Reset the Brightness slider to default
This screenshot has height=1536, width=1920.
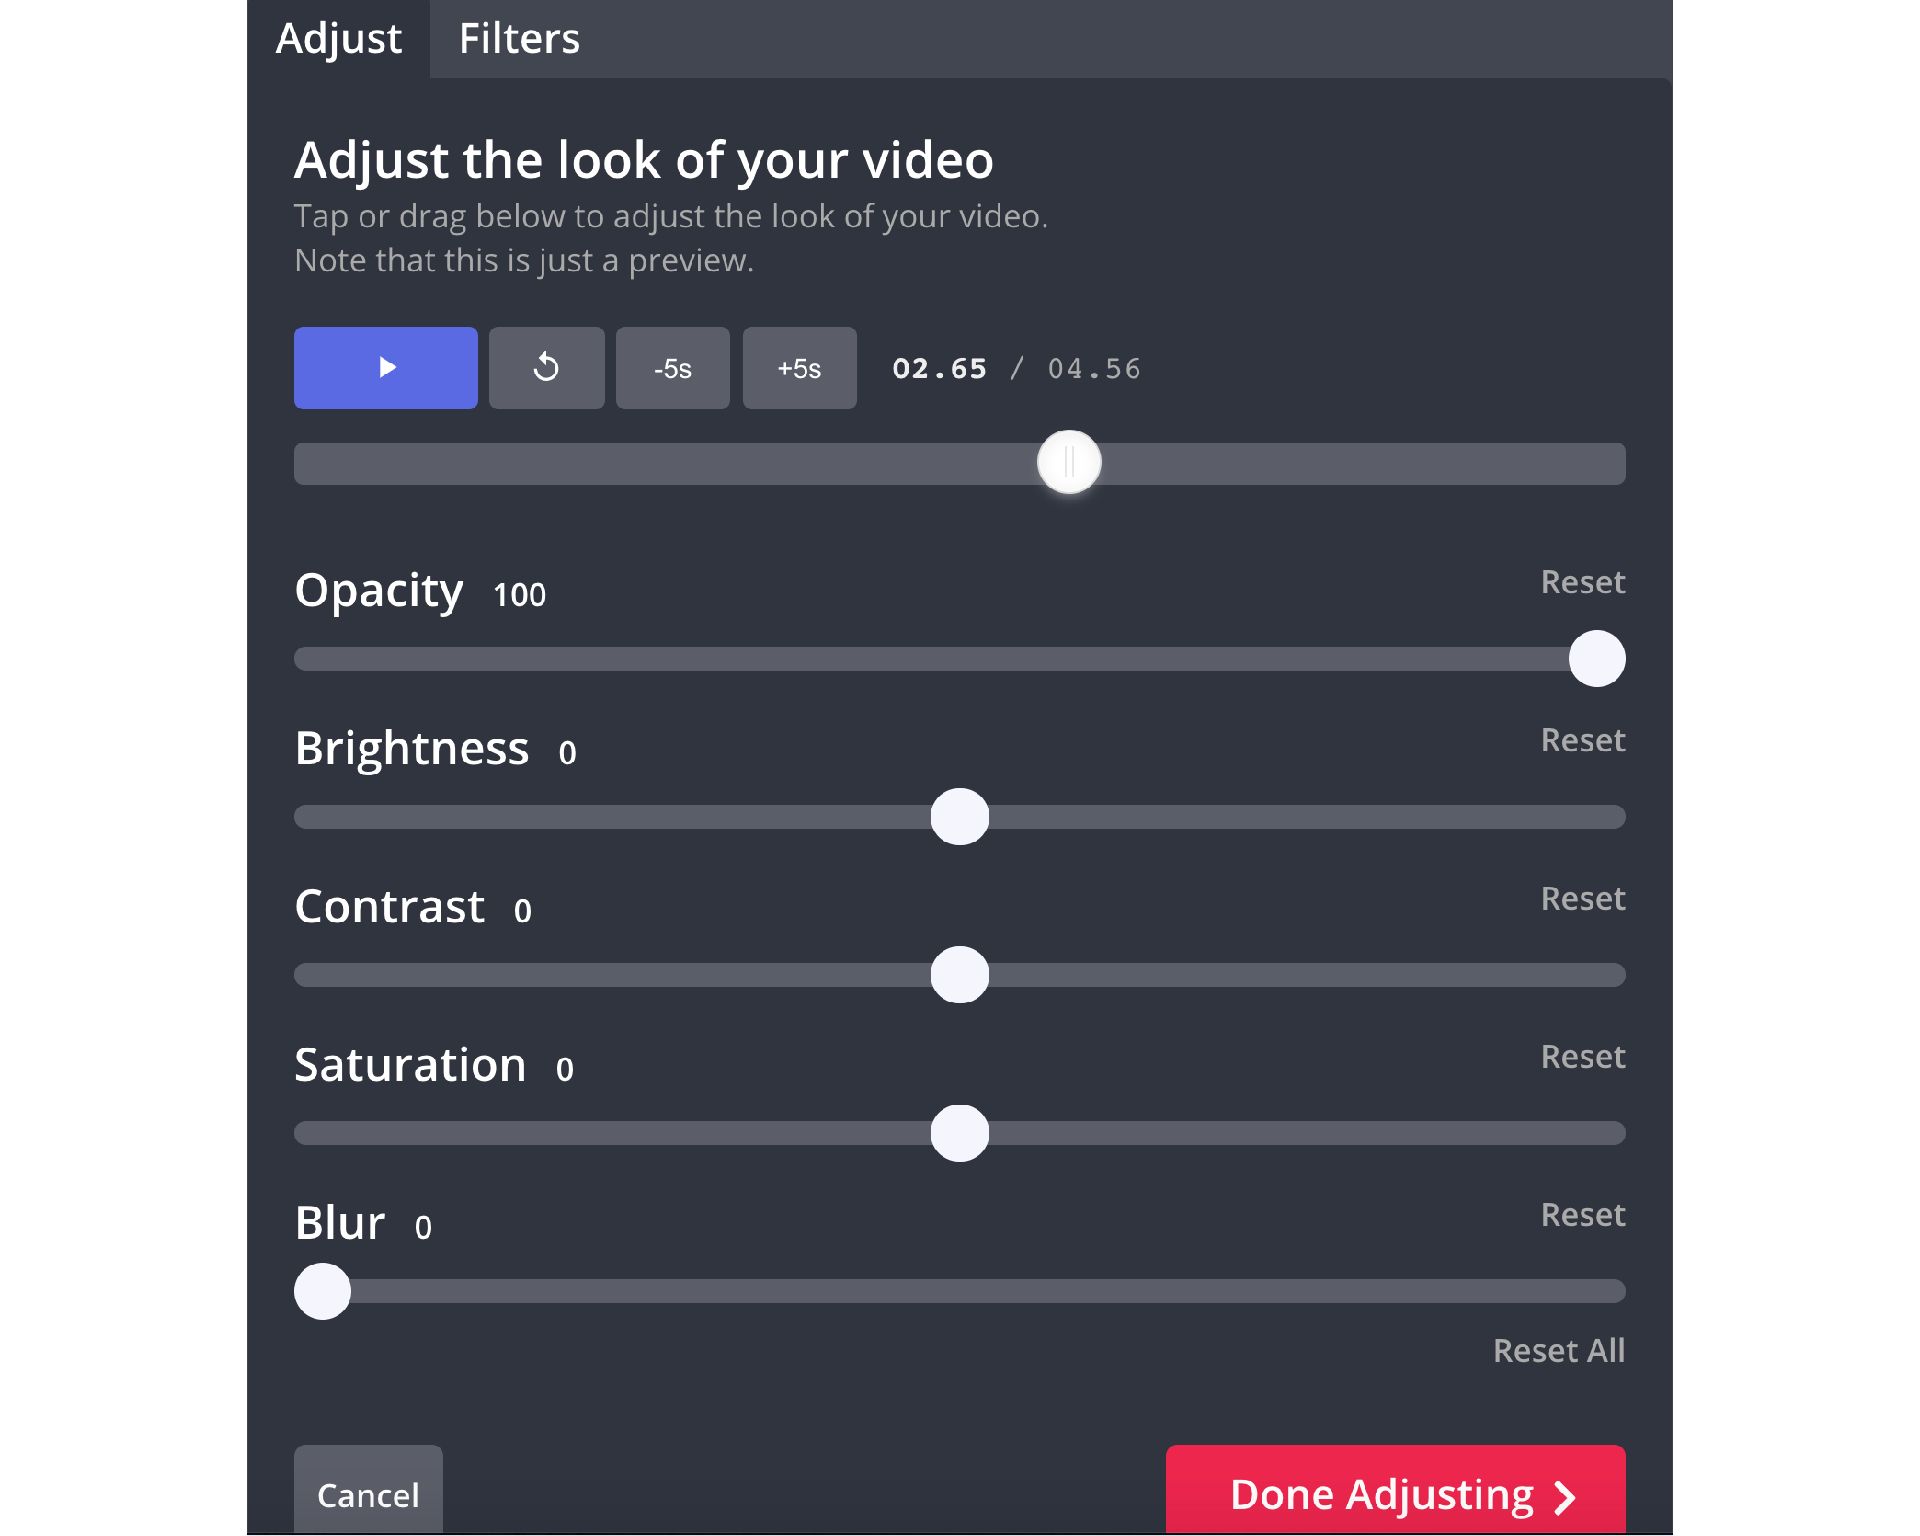[1581, 738]
